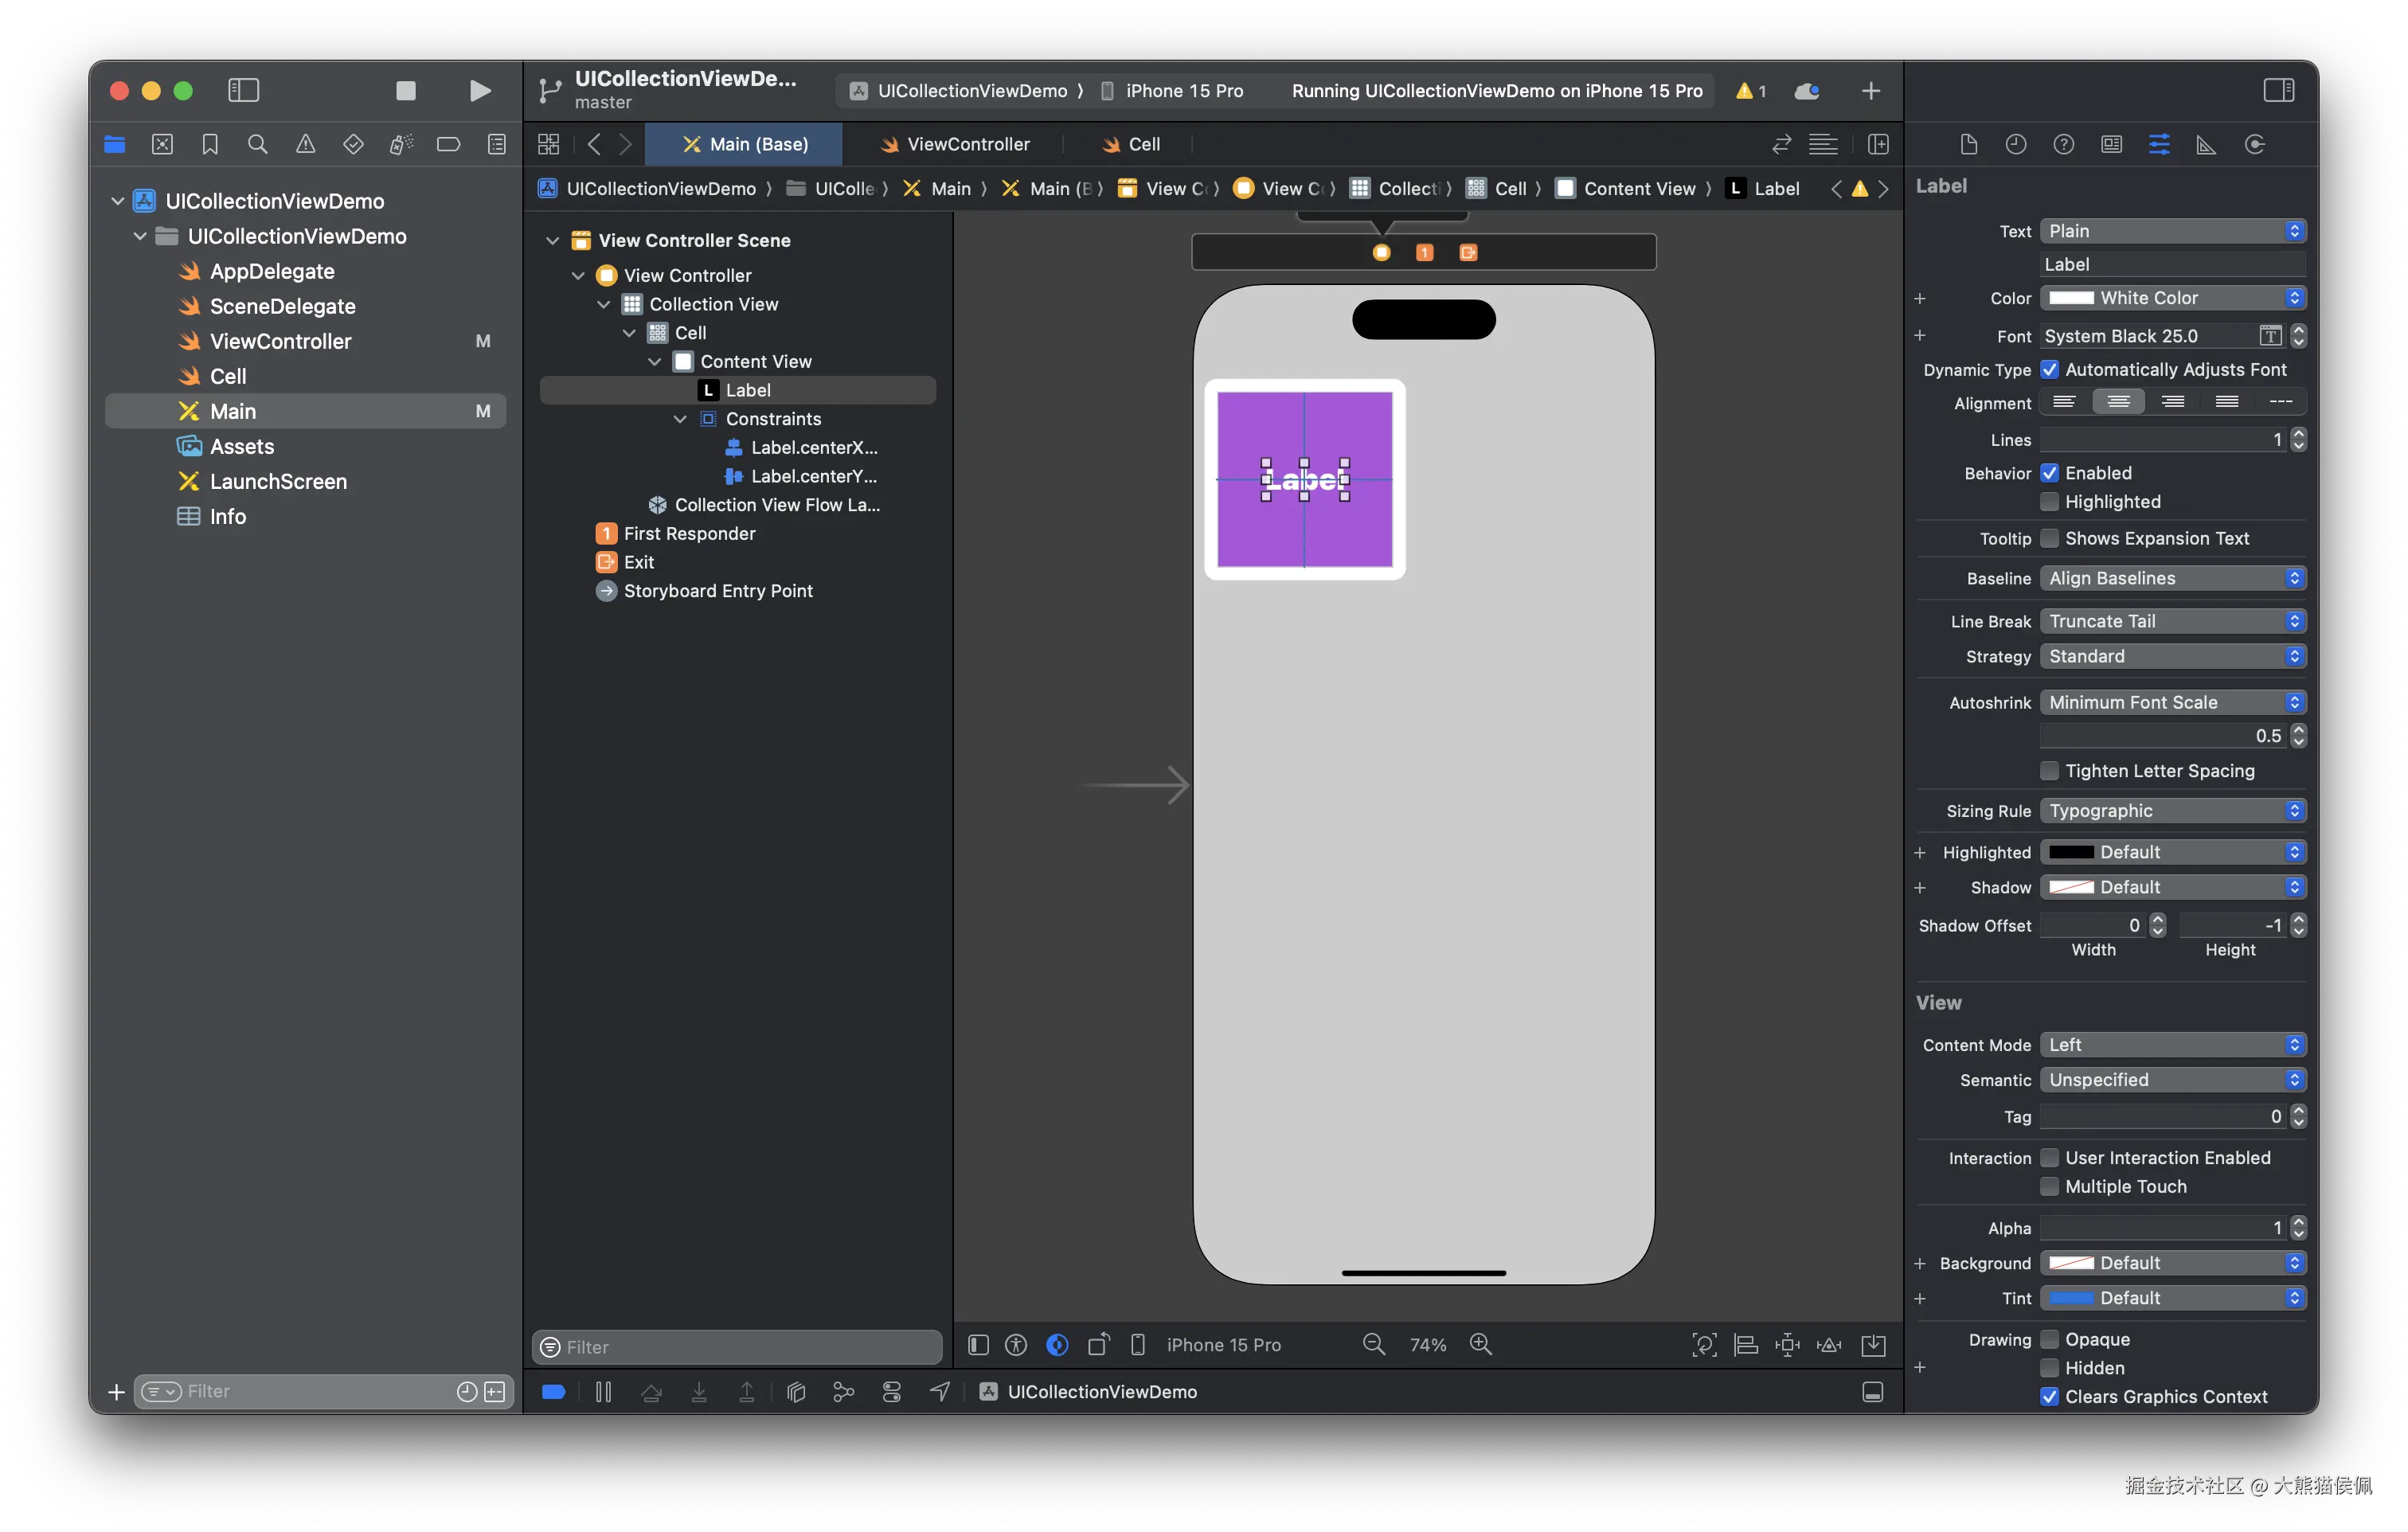
Task: Collapse the Constraints tree group
Action: point(680,419)
